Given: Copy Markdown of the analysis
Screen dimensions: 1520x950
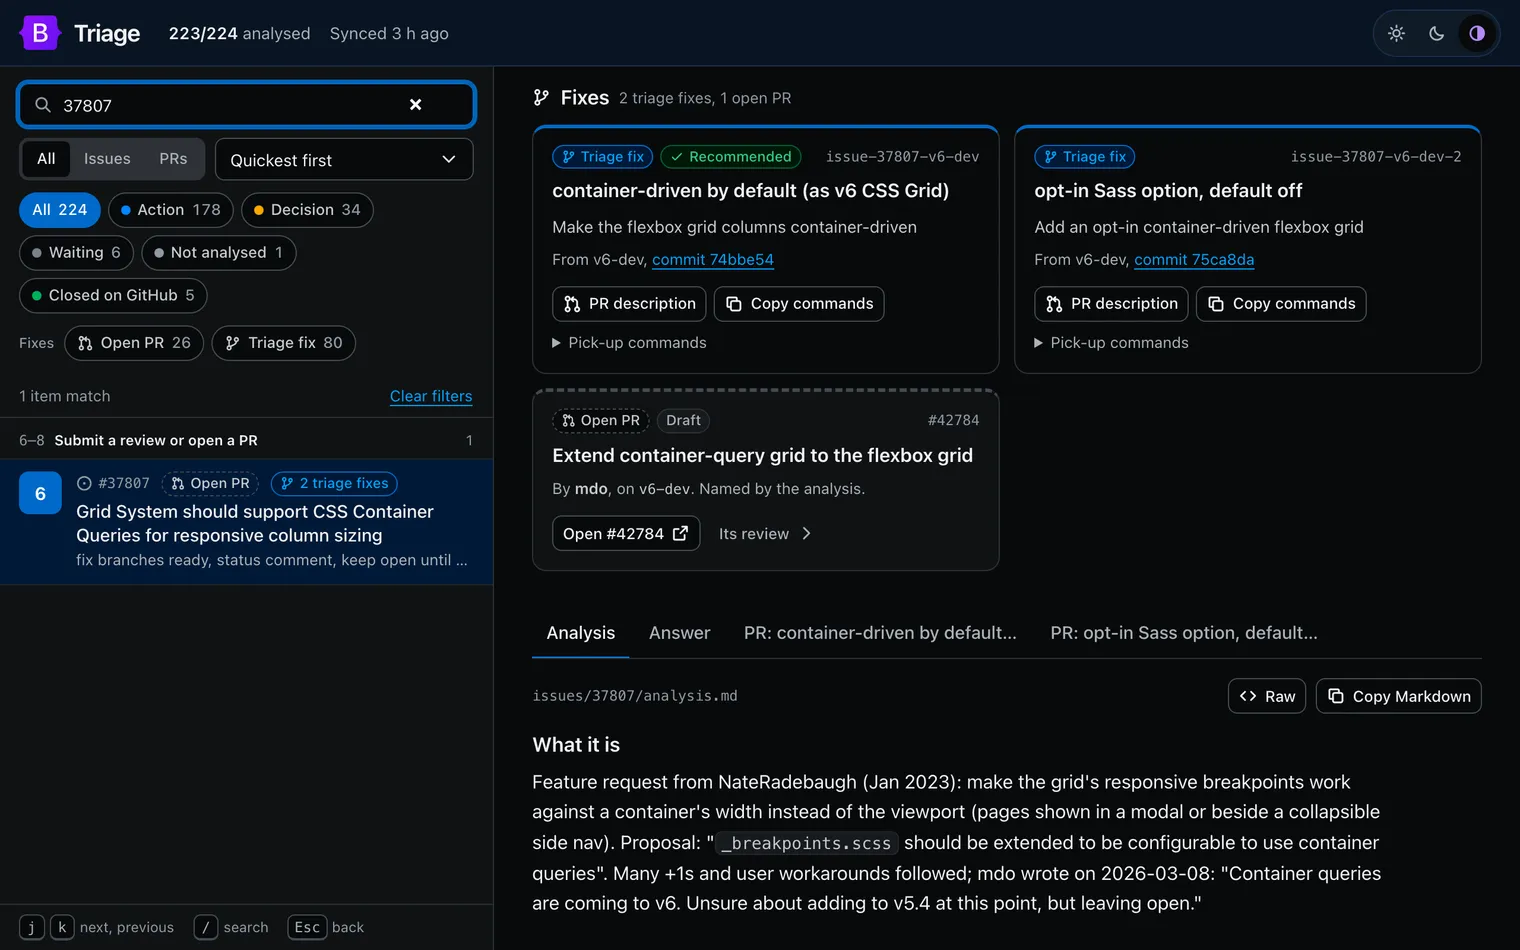Looking at the screenshot, I should [1399, 696].
